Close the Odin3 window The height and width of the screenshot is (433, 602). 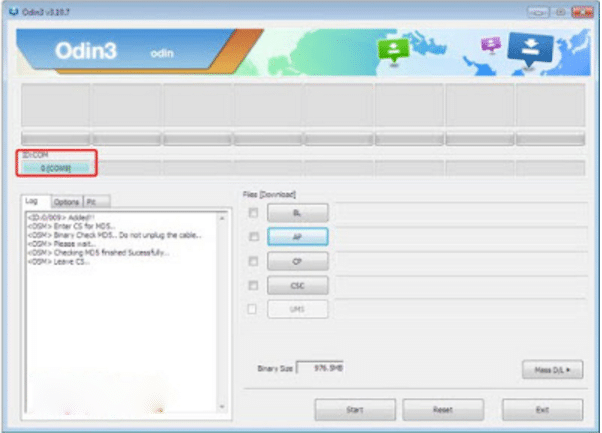[x=582, y=12]
